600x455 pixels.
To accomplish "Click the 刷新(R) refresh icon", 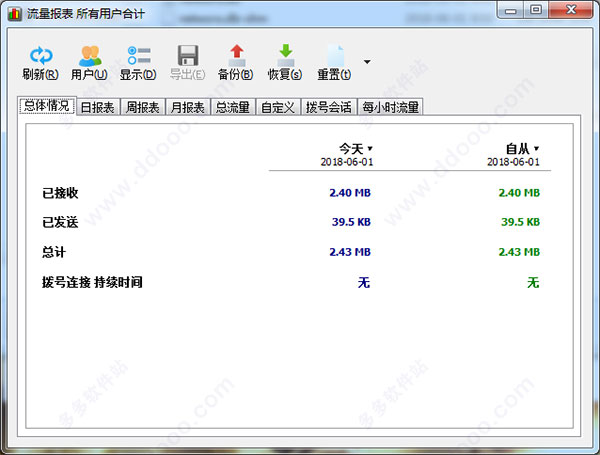I will 41,55.
